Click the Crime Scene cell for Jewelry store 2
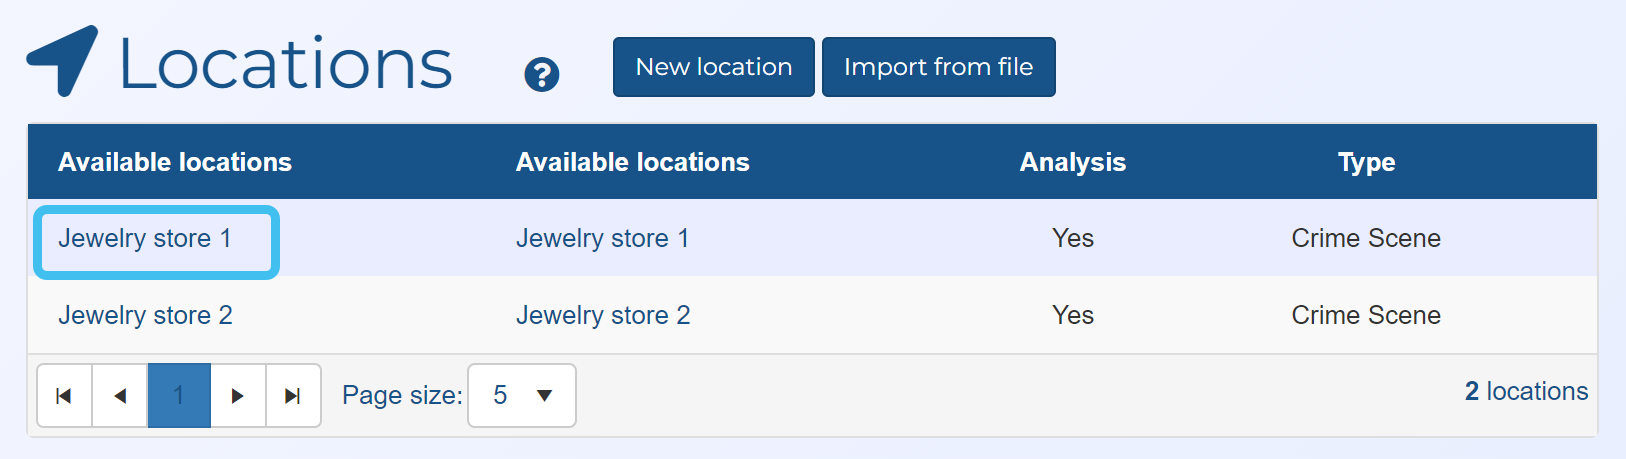Screen dimensions: 1626x459 pos(1366,316)
